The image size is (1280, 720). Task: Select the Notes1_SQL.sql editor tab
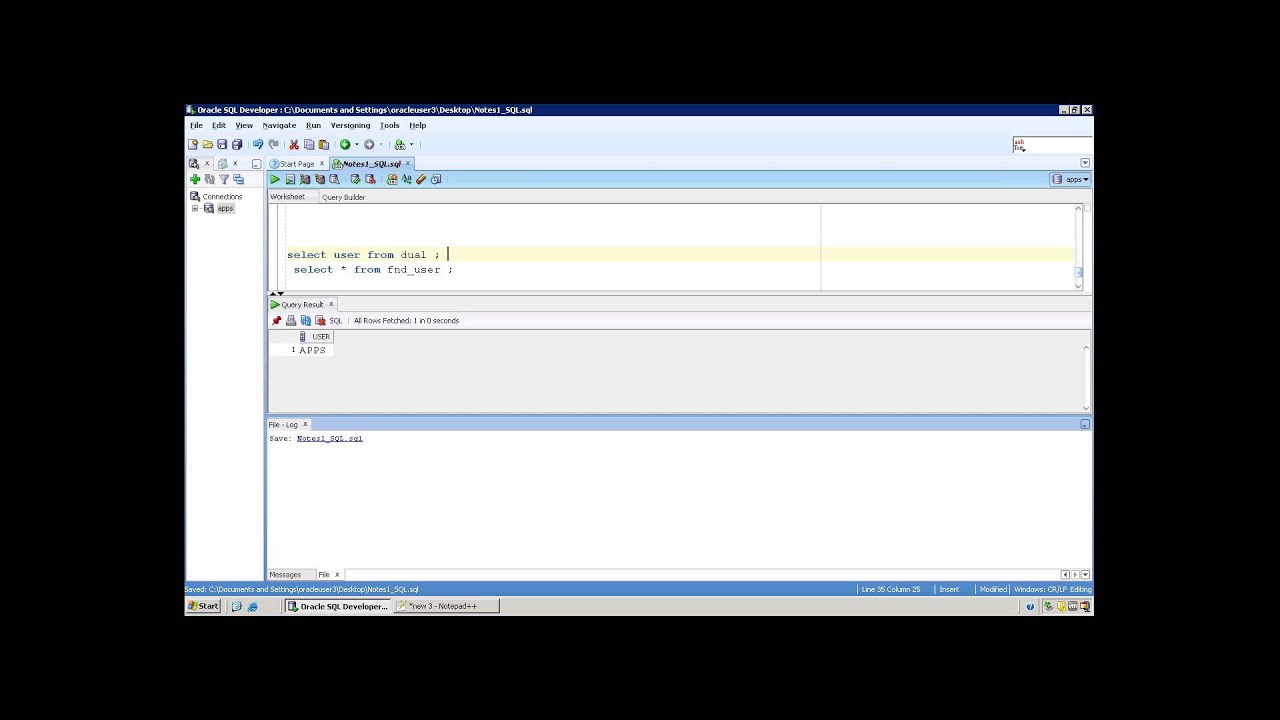(371, 163)
